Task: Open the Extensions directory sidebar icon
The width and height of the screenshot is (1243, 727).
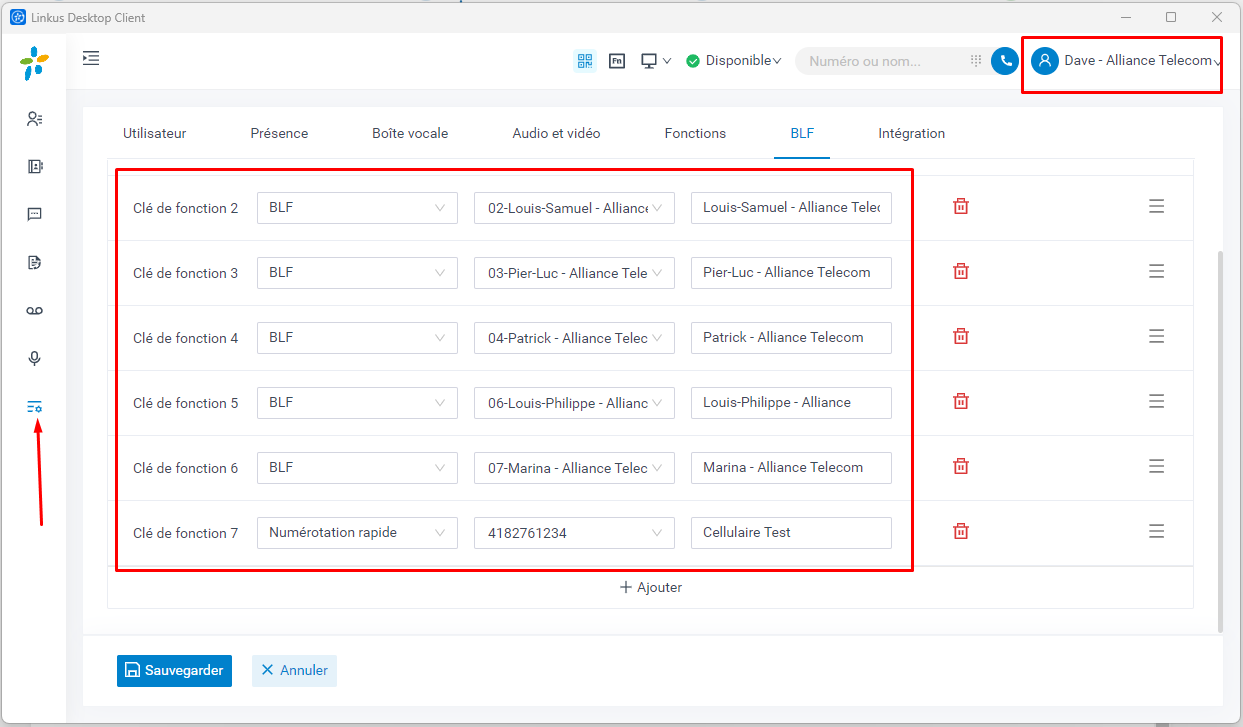Action: (x=34, y=166)
